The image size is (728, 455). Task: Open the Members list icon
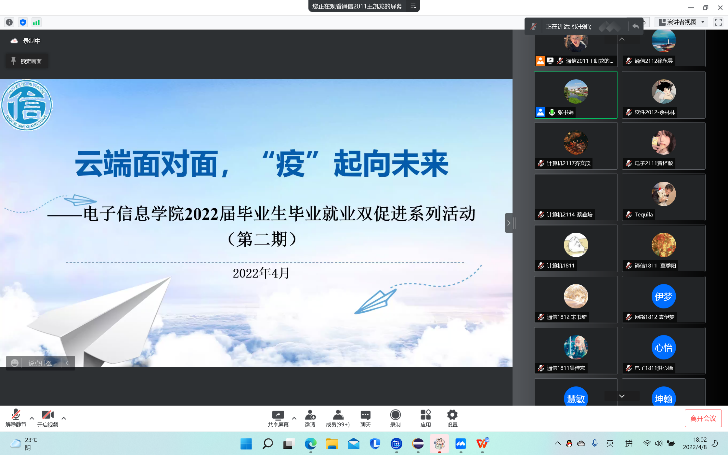[339, 416]
